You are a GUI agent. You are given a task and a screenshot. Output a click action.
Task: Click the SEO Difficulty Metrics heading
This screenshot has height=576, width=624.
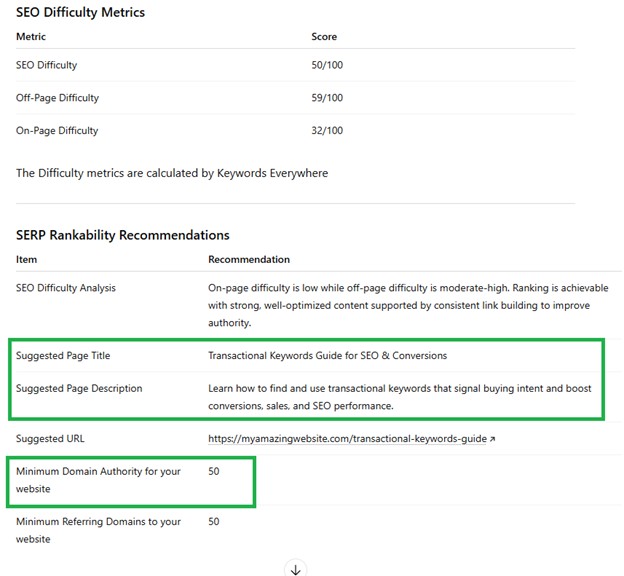pos(80,12)
